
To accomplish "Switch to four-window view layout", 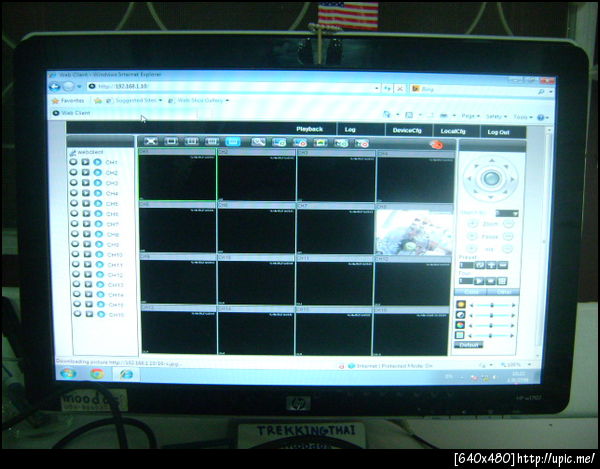I will [192, 142].
